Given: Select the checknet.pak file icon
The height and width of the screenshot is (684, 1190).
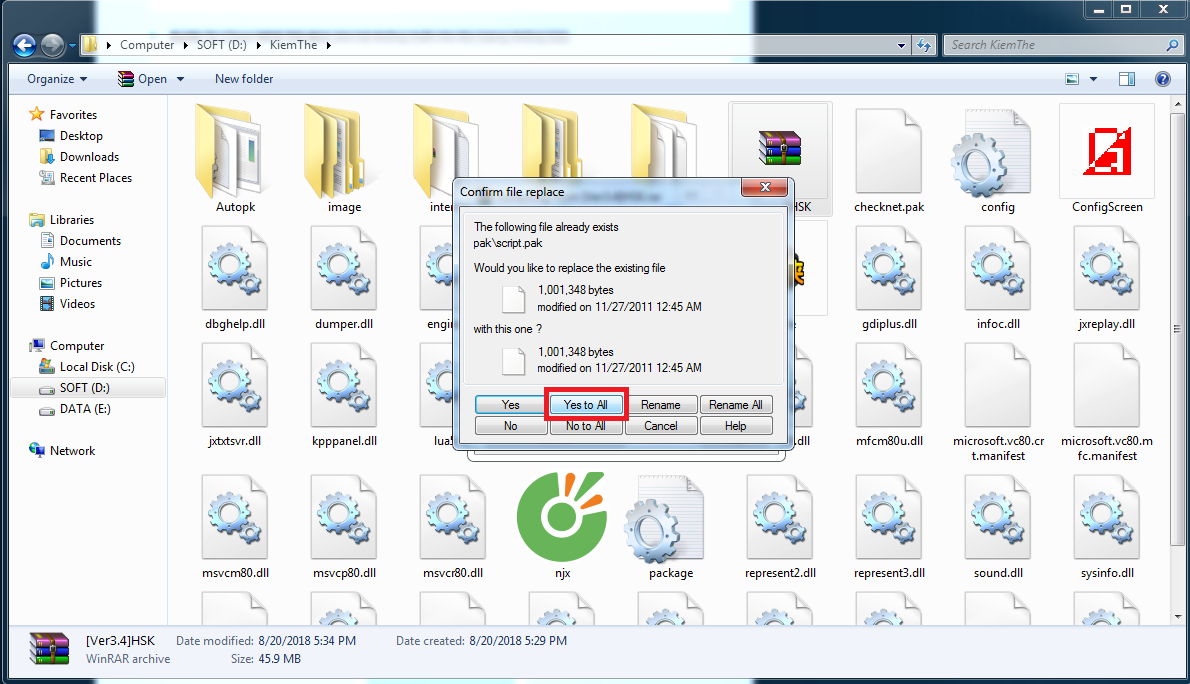Looking at the screenshot, I should (888, 152).
